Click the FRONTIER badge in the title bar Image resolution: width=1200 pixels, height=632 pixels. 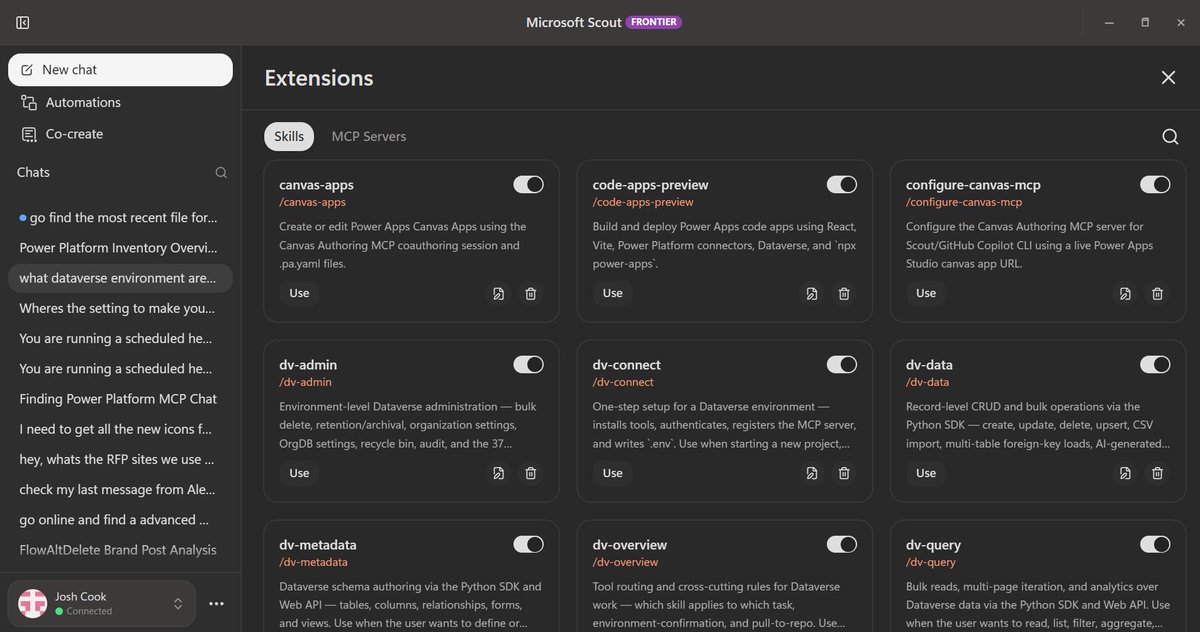654,22
